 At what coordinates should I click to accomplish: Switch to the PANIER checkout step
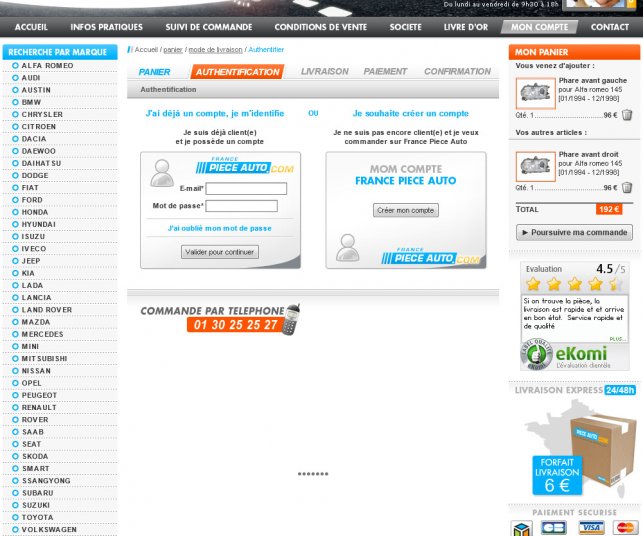pos(154,72)
